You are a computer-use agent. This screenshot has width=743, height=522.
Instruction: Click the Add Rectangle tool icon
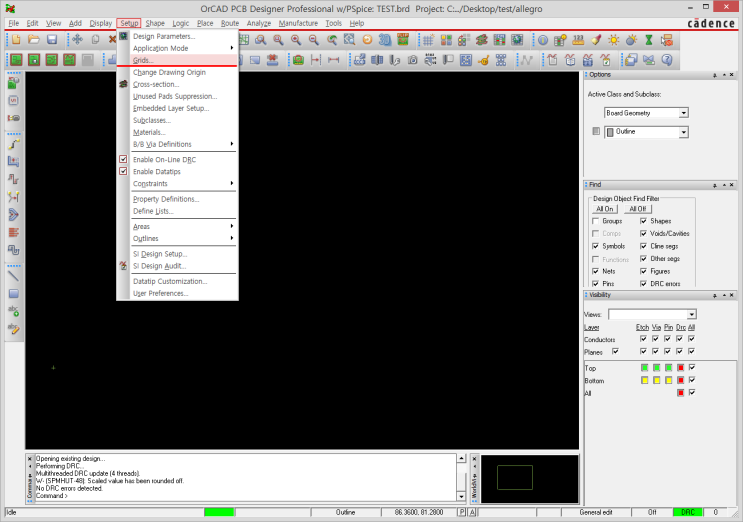(x=14, y=294)
